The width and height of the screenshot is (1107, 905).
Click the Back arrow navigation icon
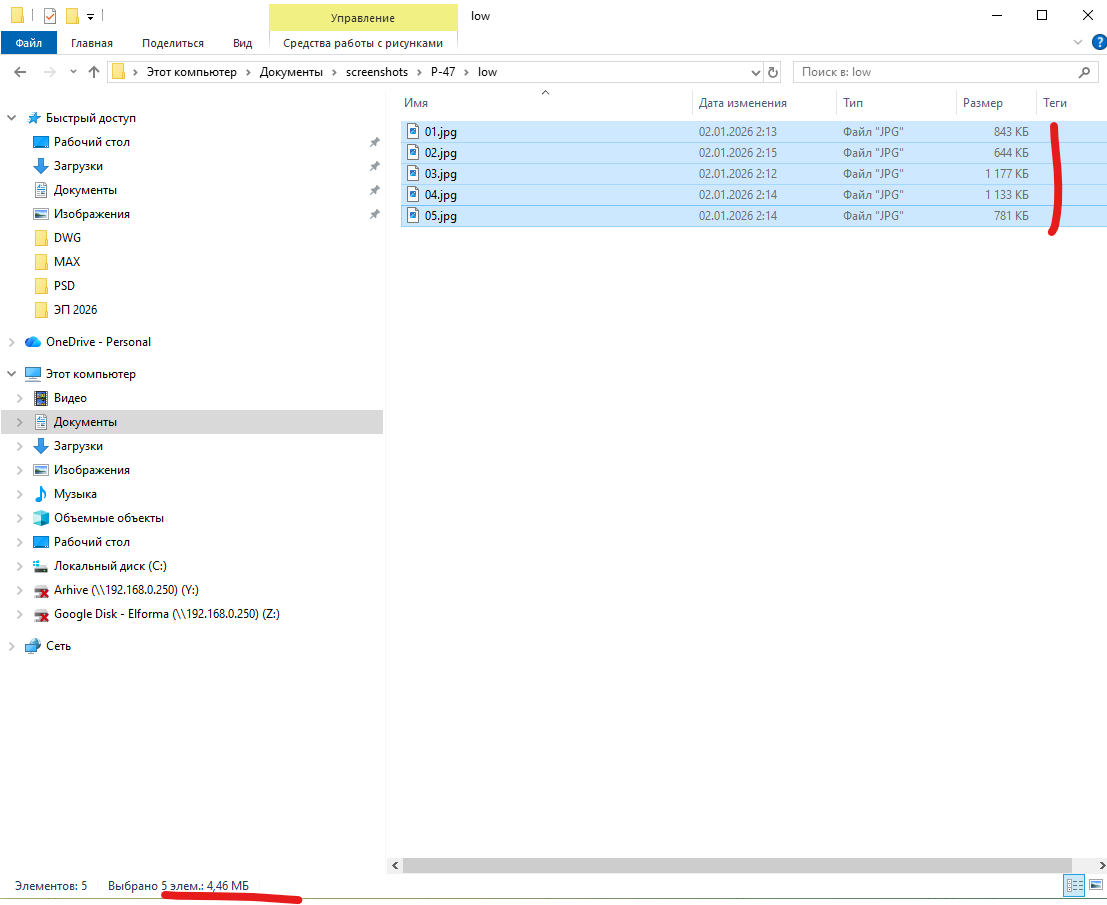tap(21, 72)
